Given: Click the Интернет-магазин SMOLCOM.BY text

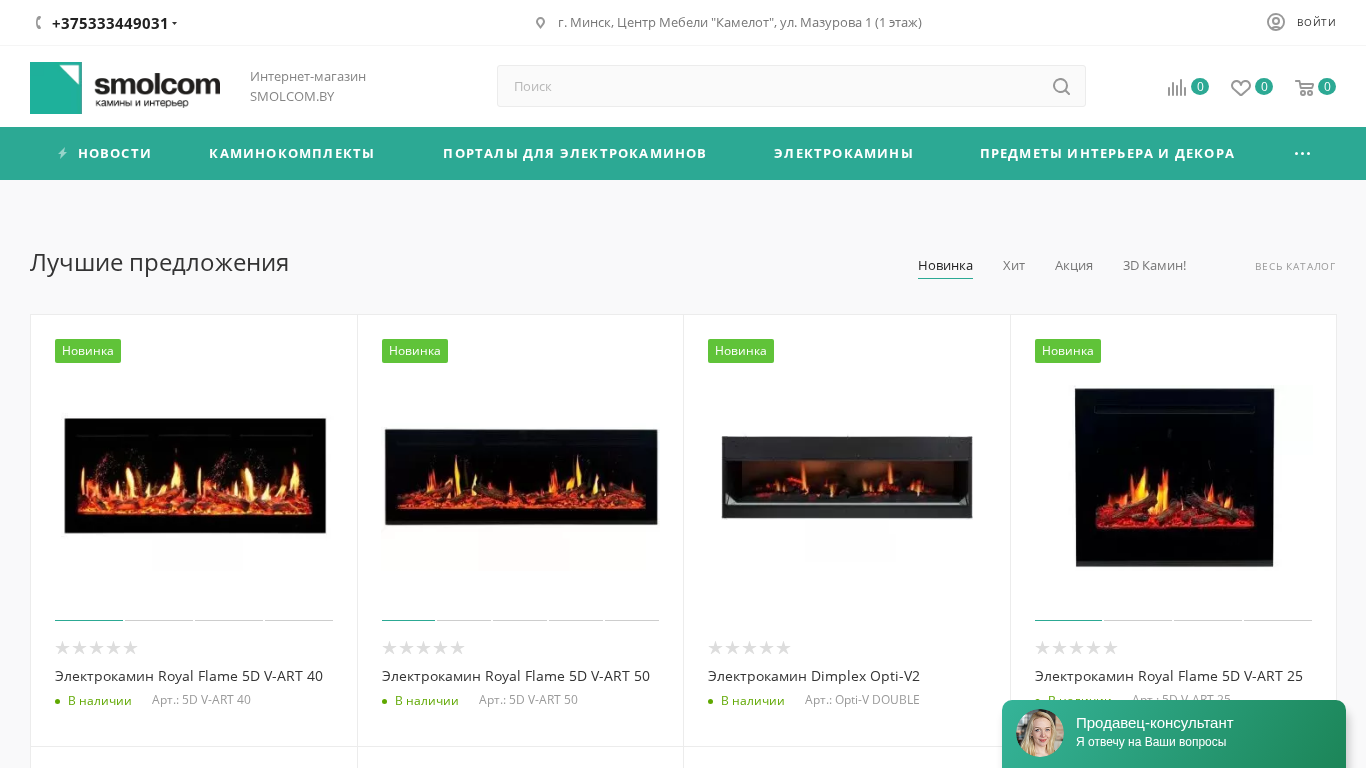Looking at the screenshot, I should pos(308,86).
